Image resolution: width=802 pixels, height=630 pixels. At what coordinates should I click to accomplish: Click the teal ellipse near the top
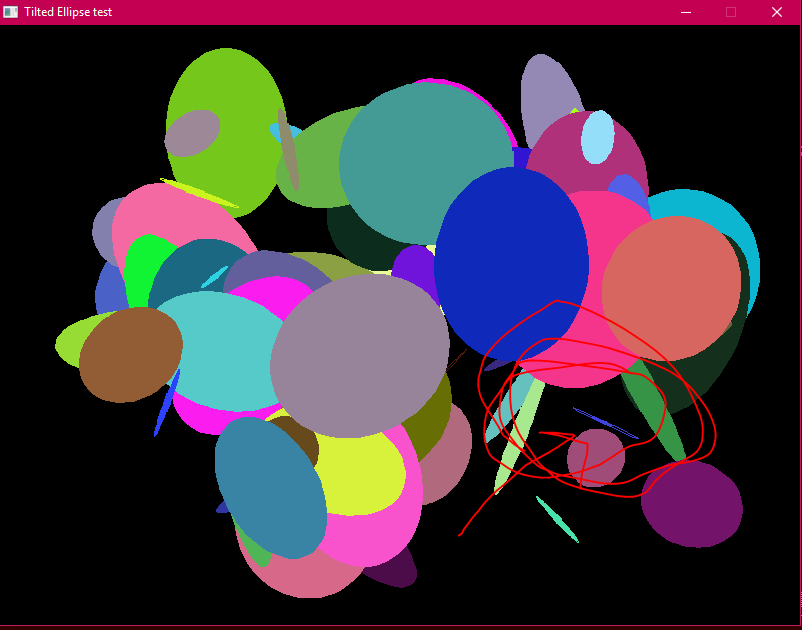(426, 164)
